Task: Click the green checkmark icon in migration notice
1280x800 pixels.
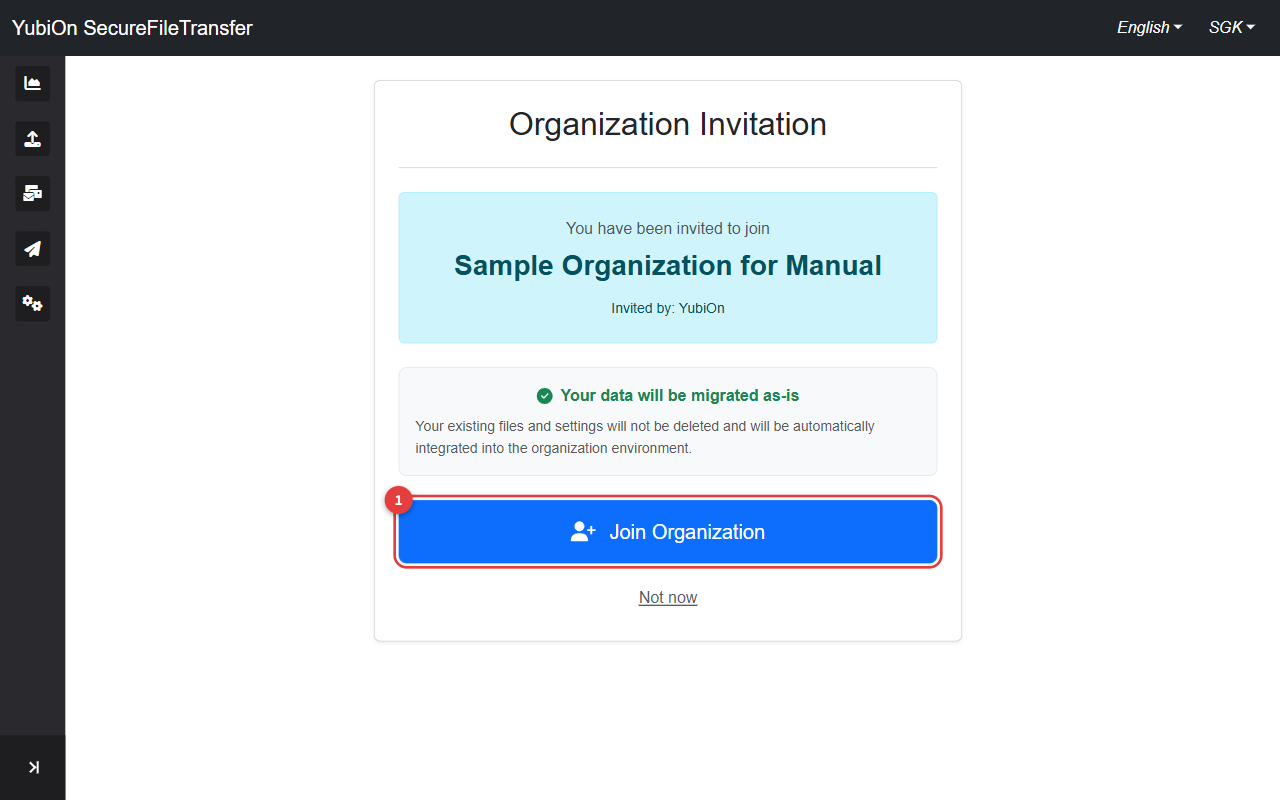Action: coord(544,396)
